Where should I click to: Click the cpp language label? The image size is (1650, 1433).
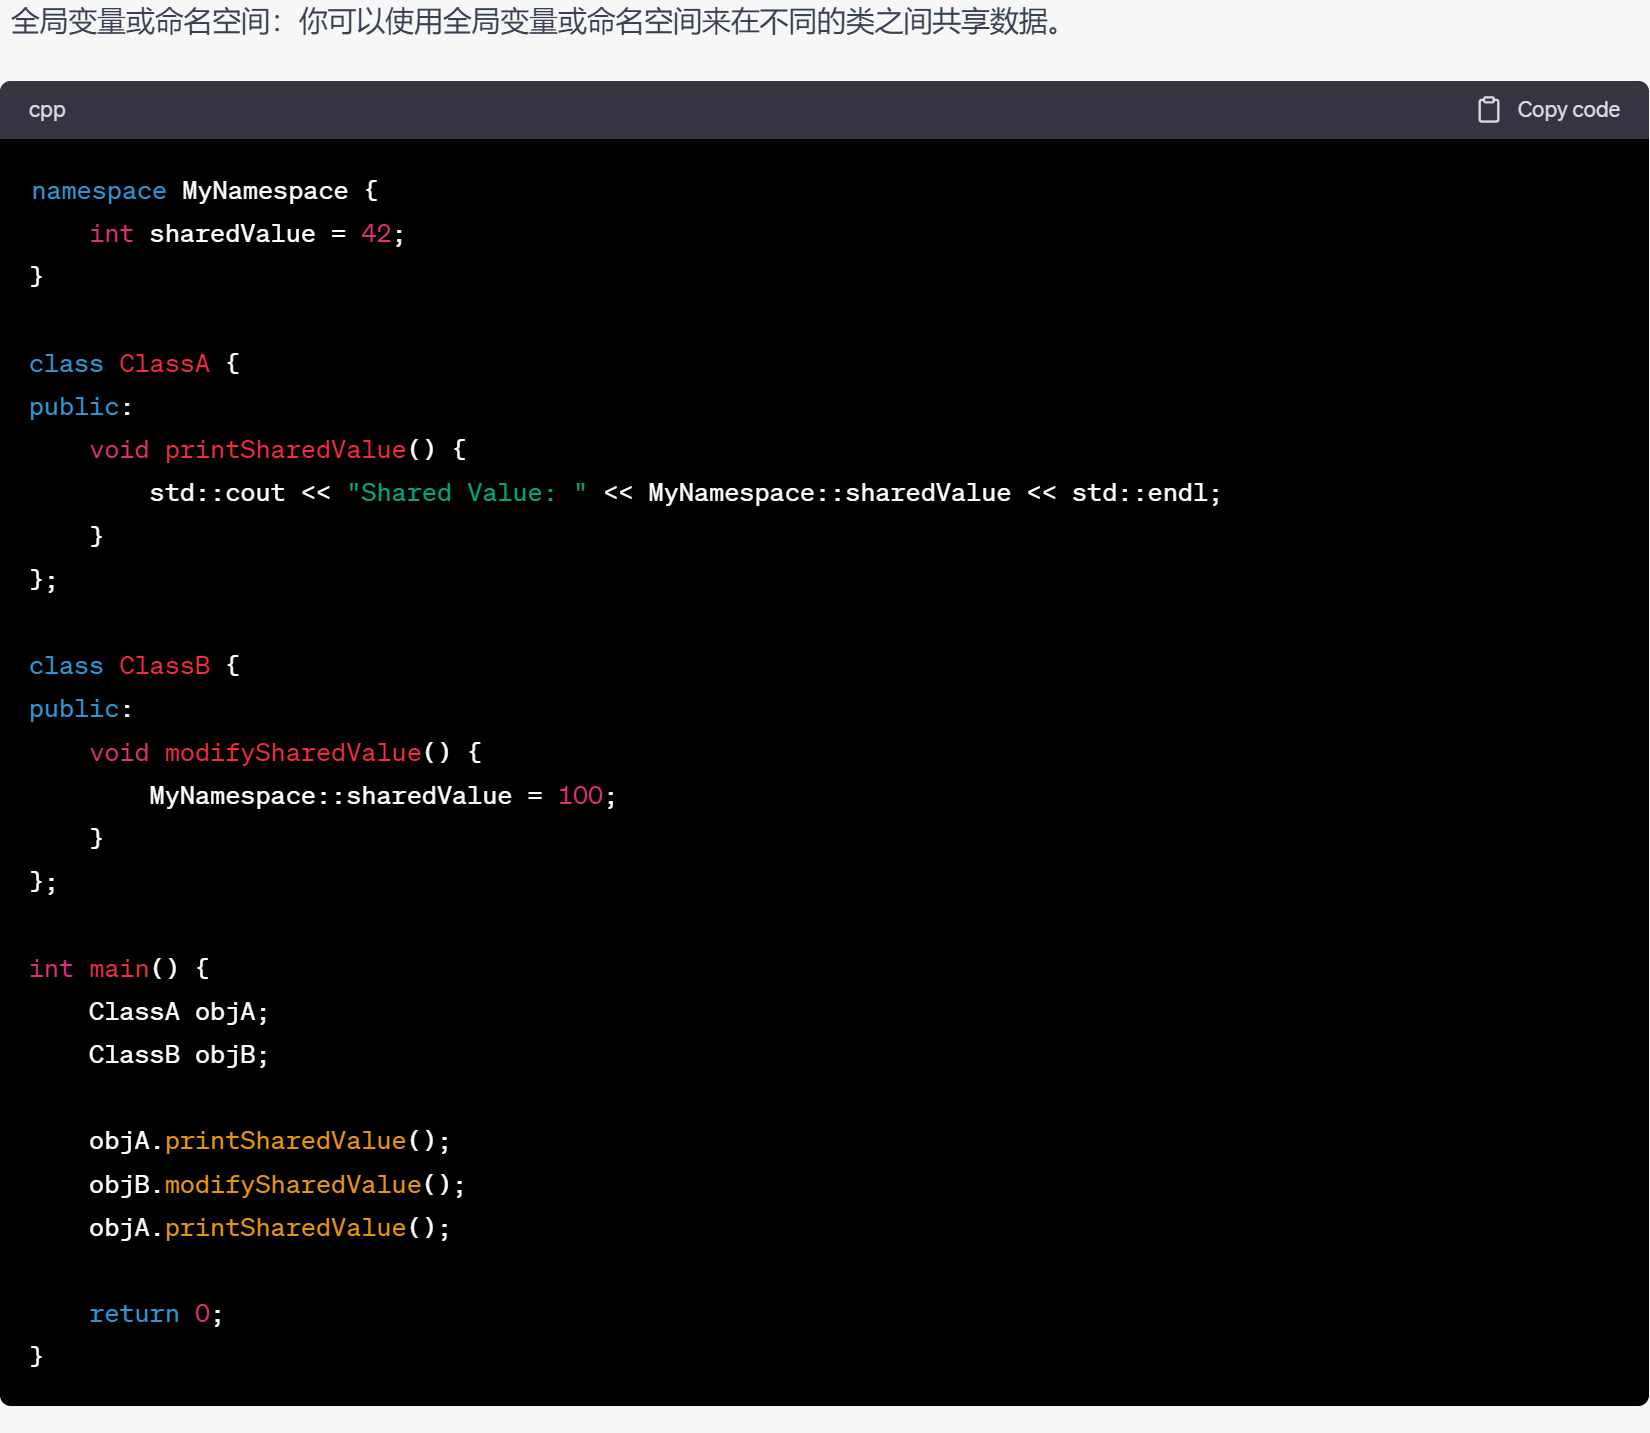point(47,110)
